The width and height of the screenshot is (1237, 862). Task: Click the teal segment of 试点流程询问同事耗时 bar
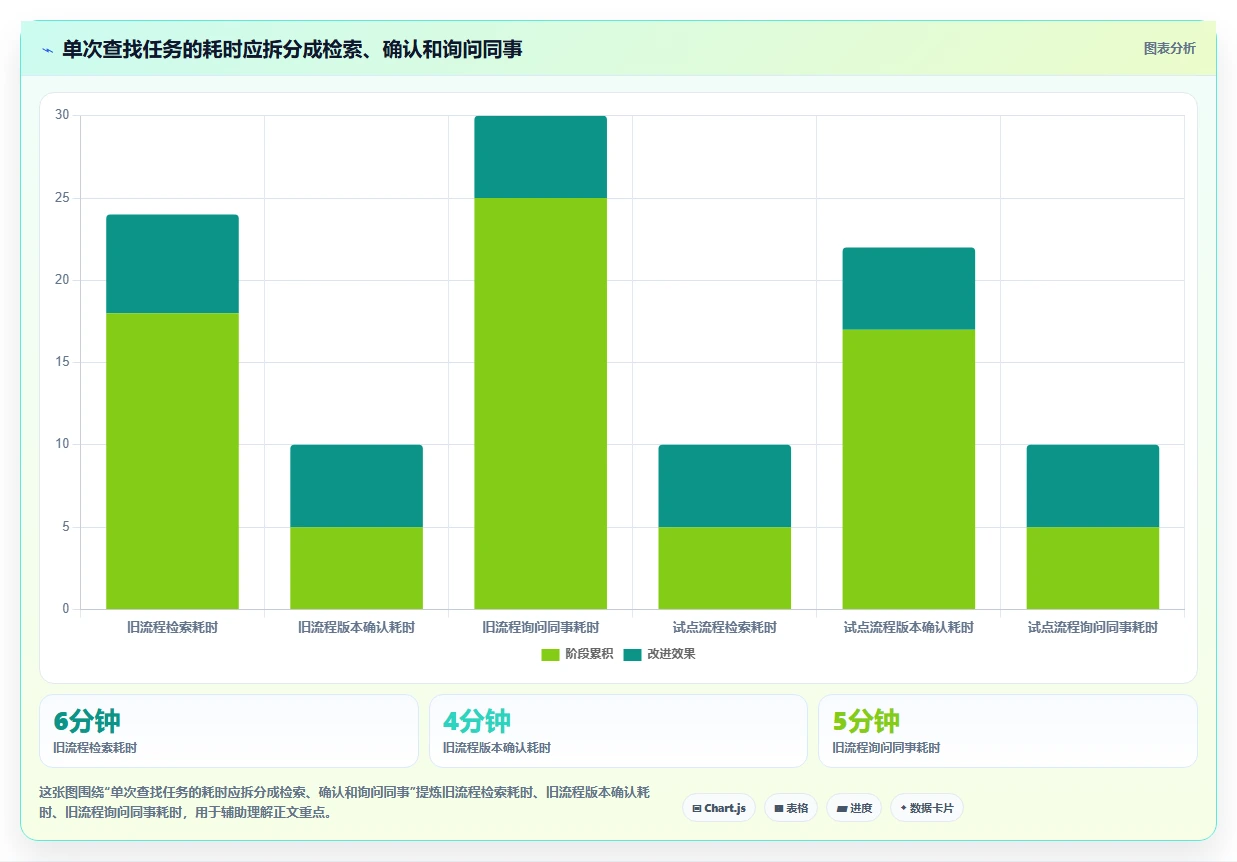coord(1092,486)
